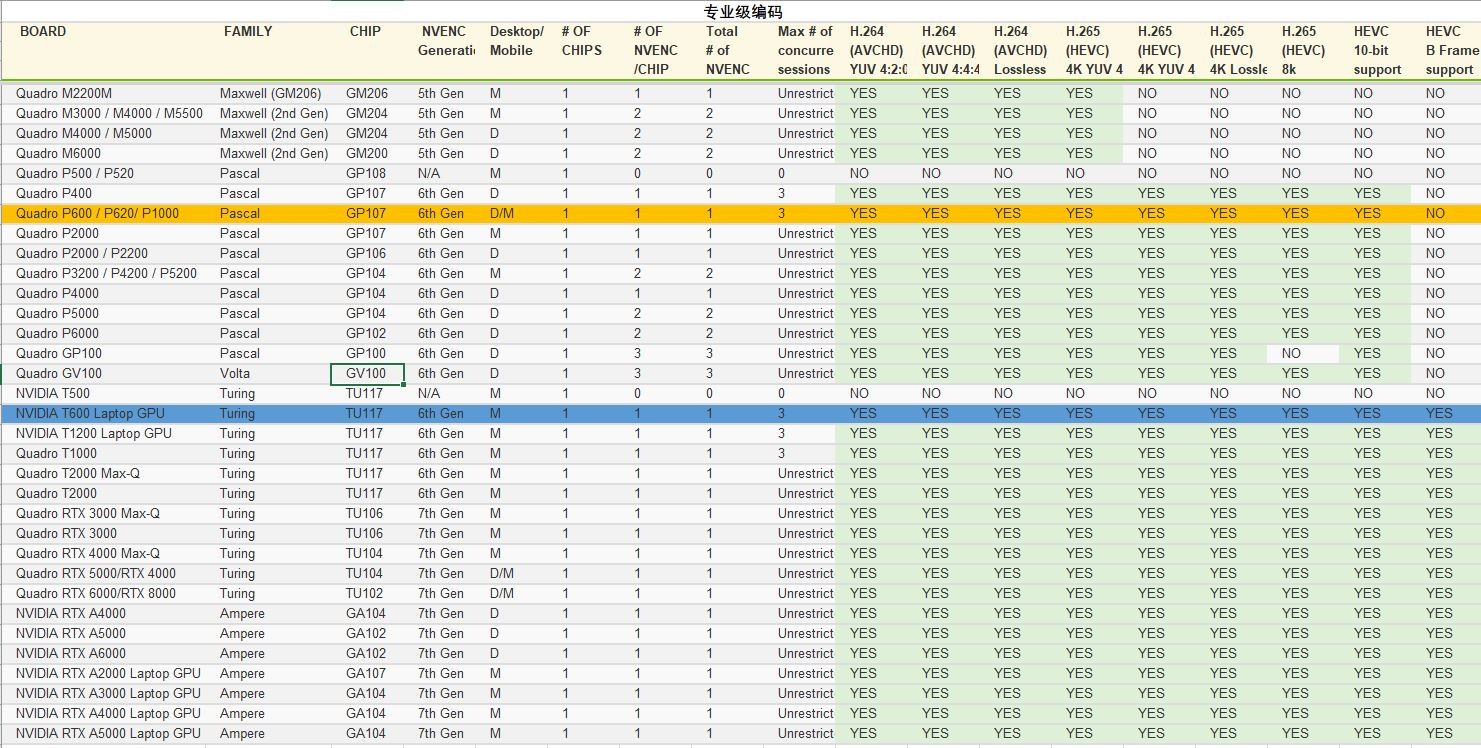1481x748 pixels.
Task: Select the Quadro P400 board cell
Action: (103, 193)
